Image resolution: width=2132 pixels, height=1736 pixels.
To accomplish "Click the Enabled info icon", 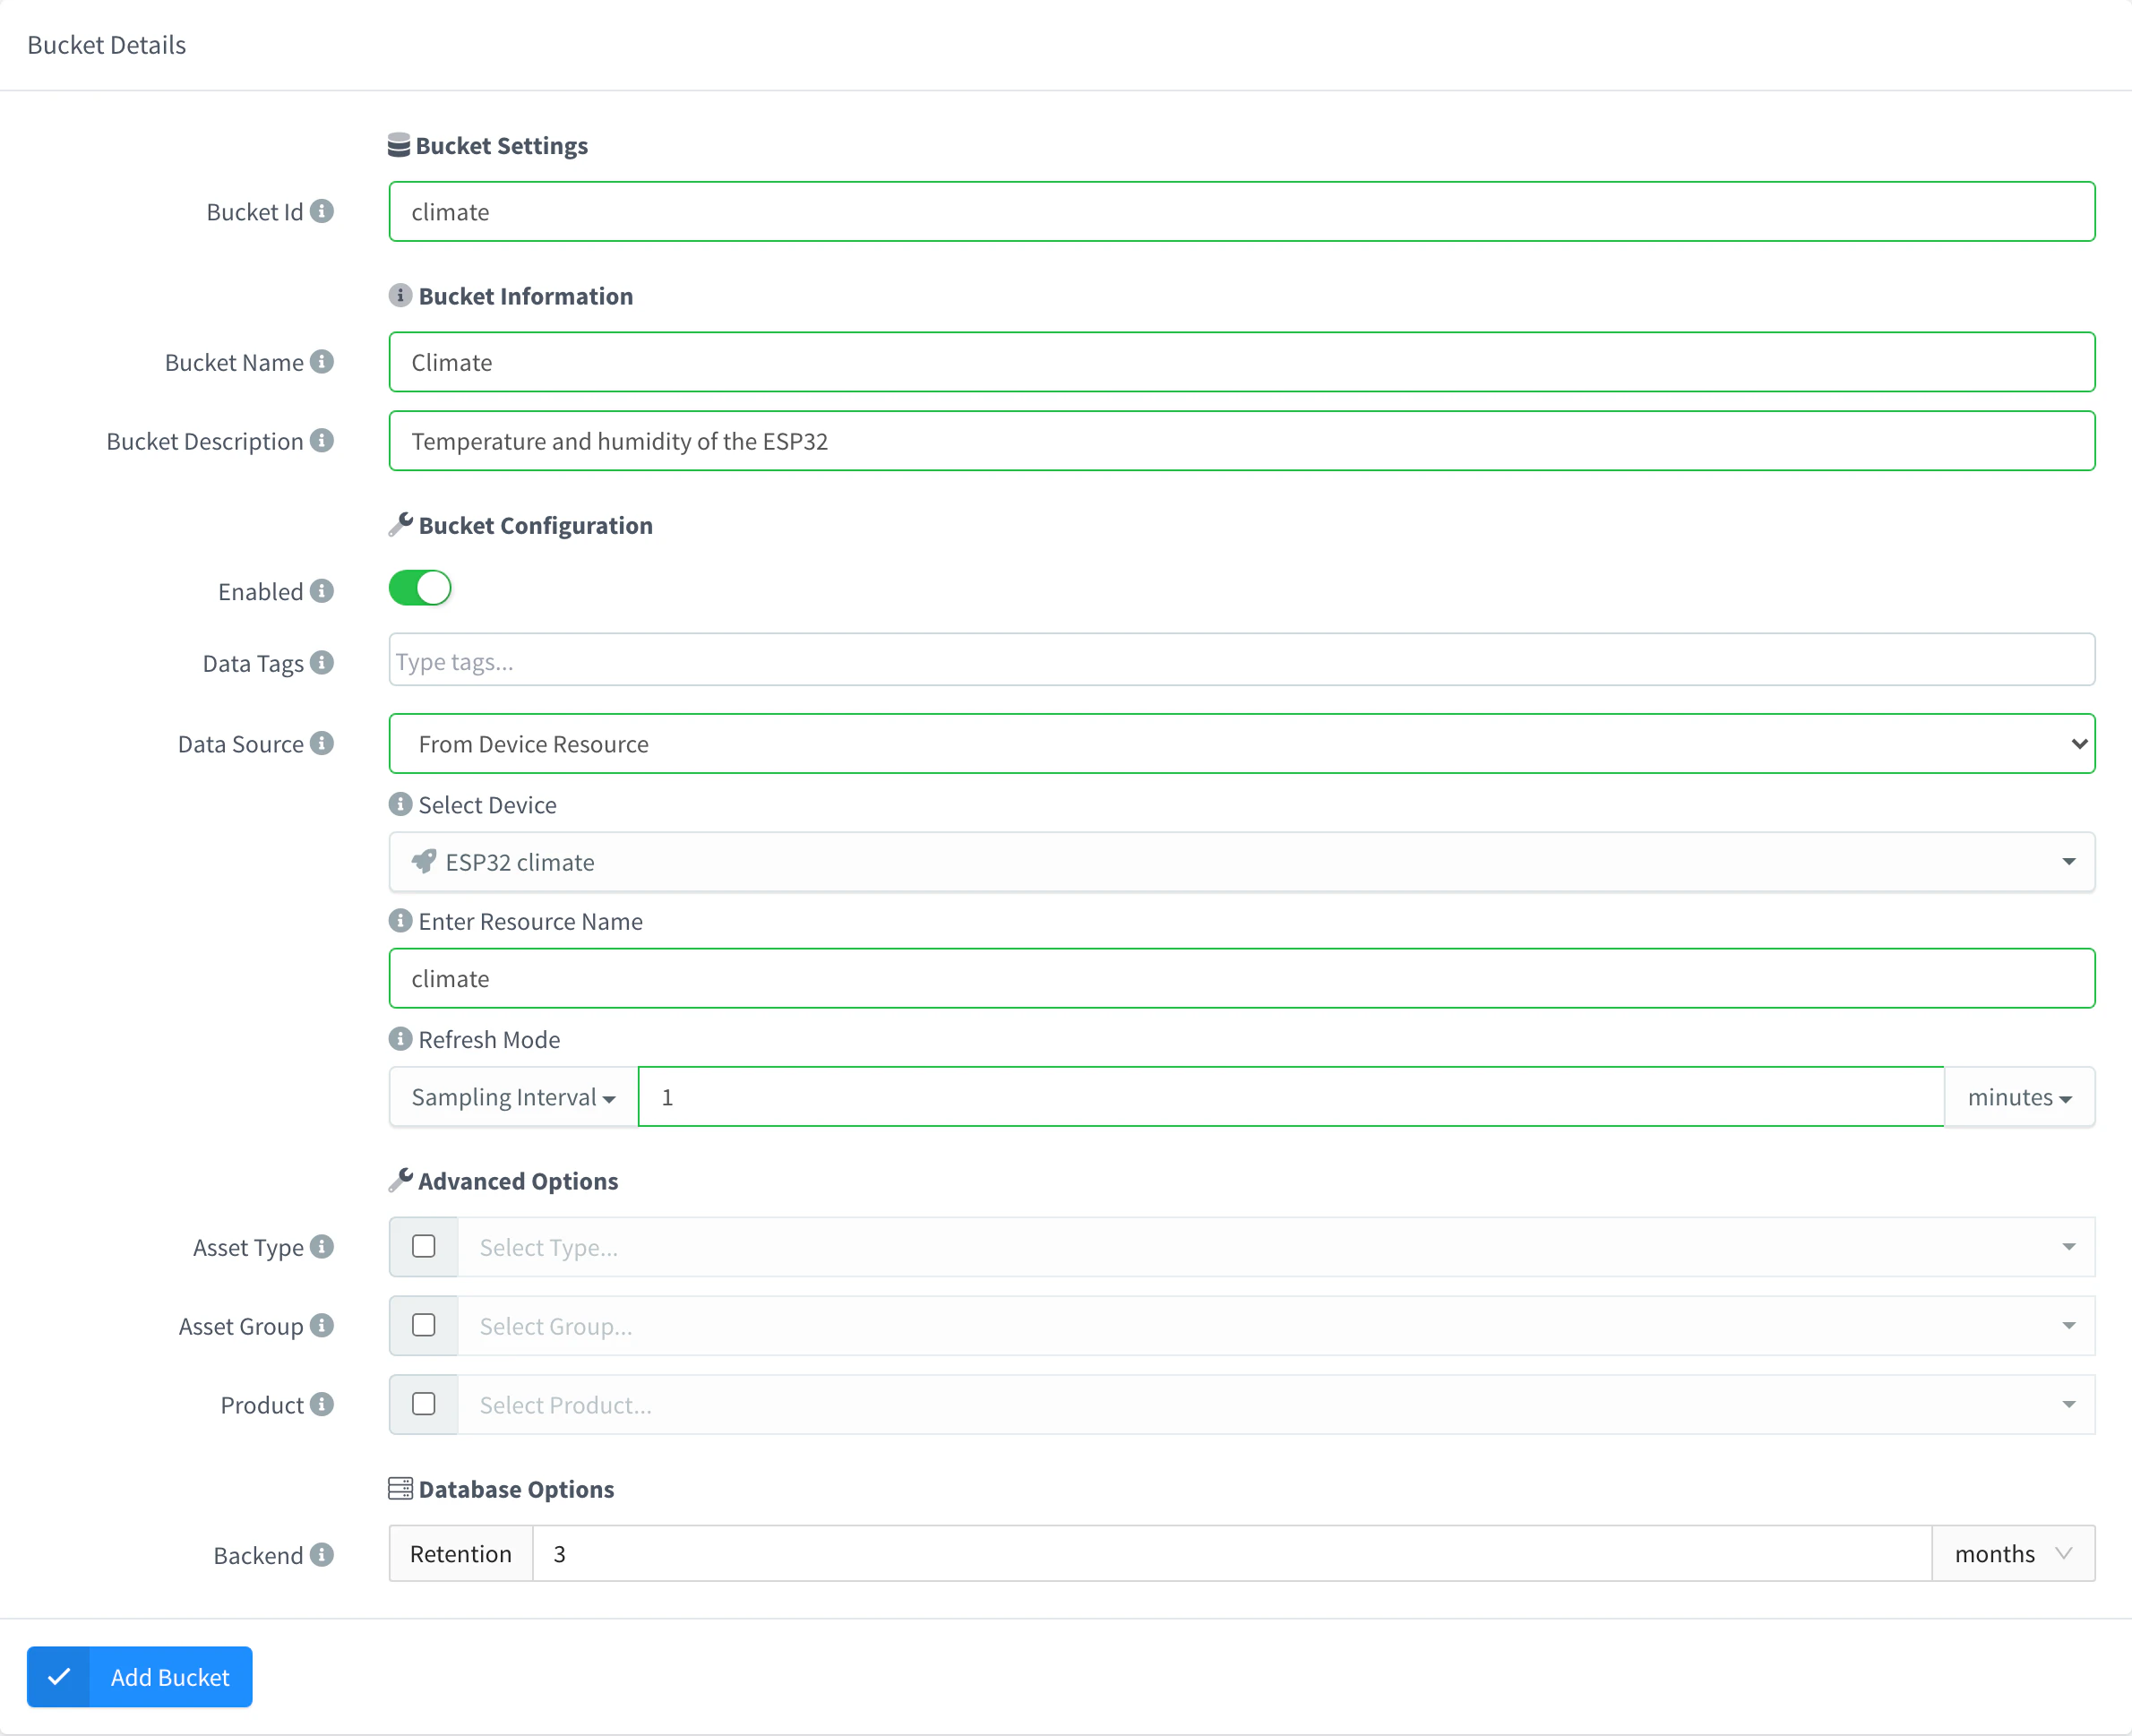I will pyautogui.click(x=322, y=591).
